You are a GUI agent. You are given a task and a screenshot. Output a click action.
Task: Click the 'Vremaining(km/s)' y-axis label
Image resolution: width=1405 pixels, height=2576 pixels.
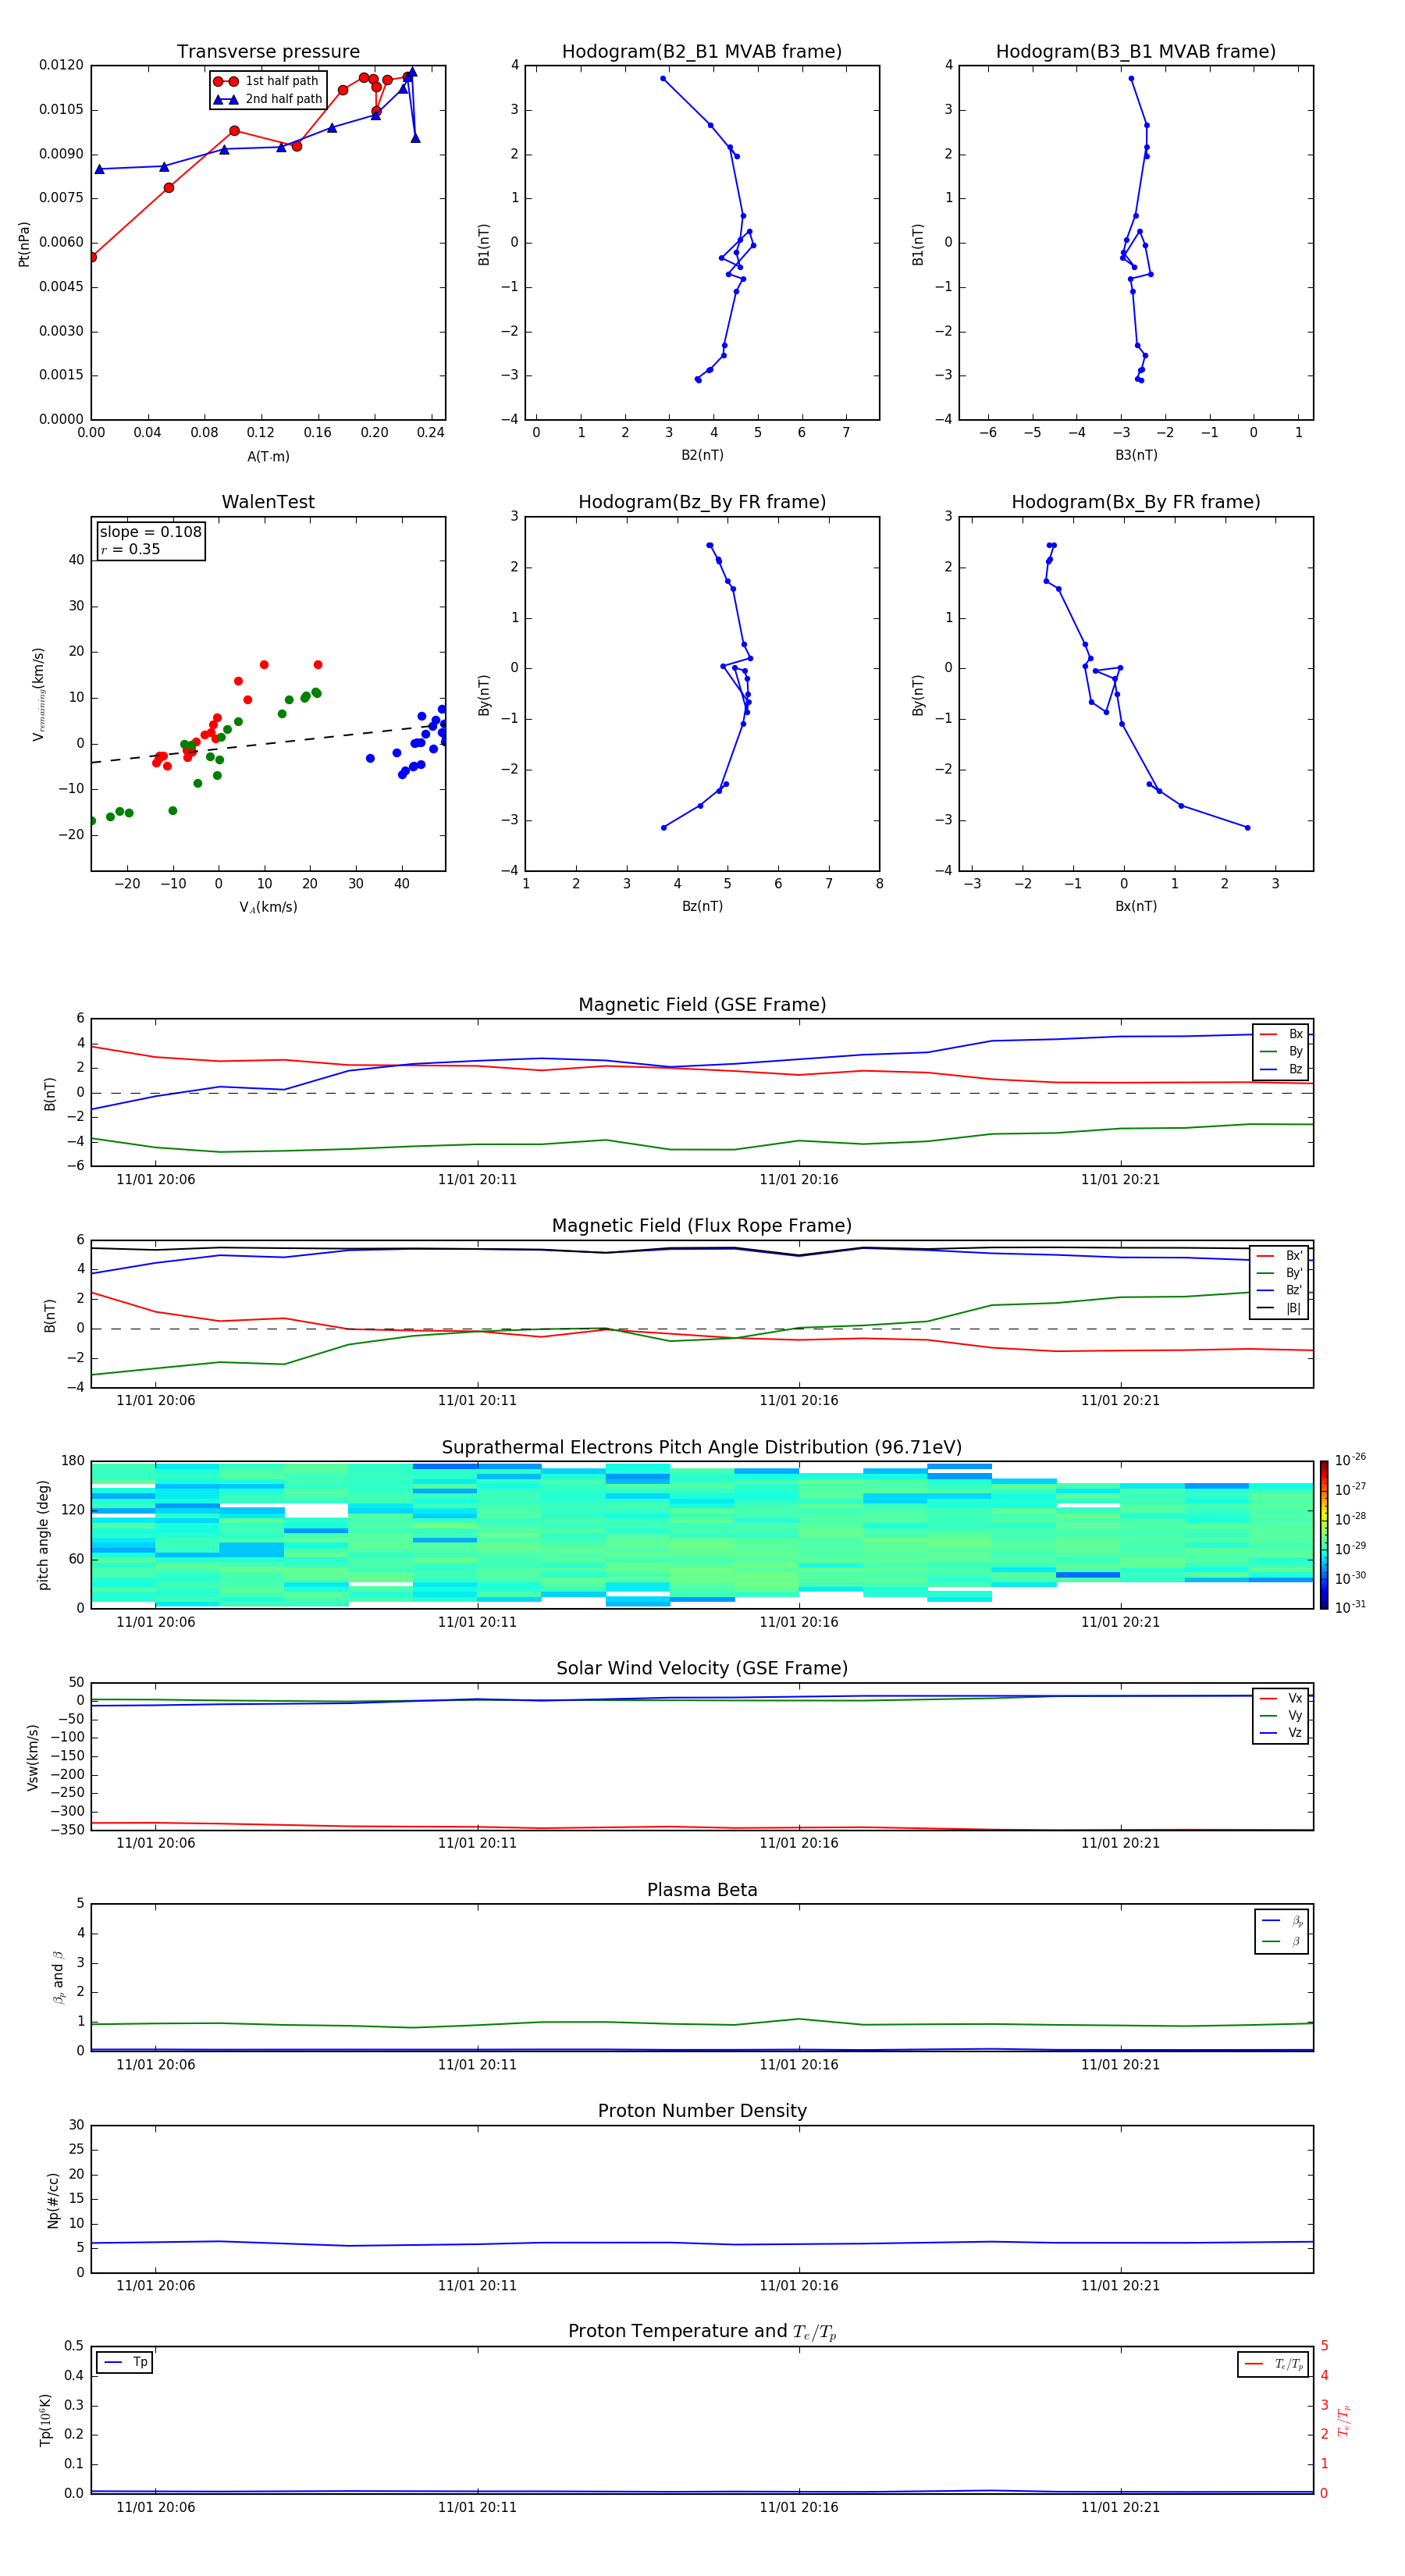39,695
